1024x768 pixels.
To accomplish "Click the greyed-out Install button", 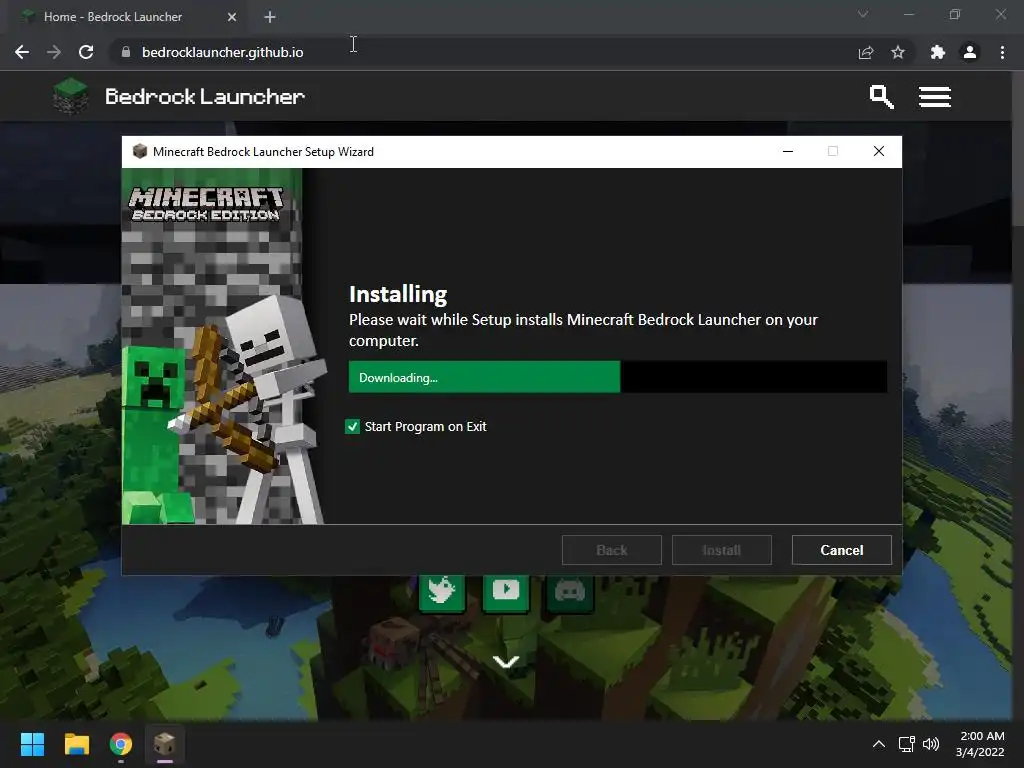I will (722, 550).
